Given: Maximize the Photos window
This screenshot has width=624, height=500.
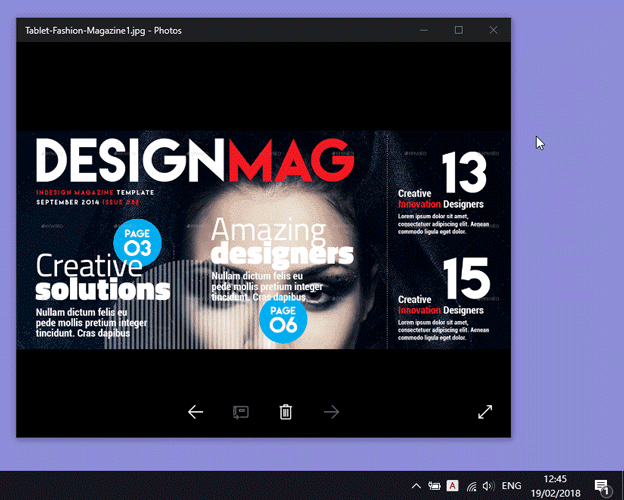Looking at the screenshot, I should (458, 30).
